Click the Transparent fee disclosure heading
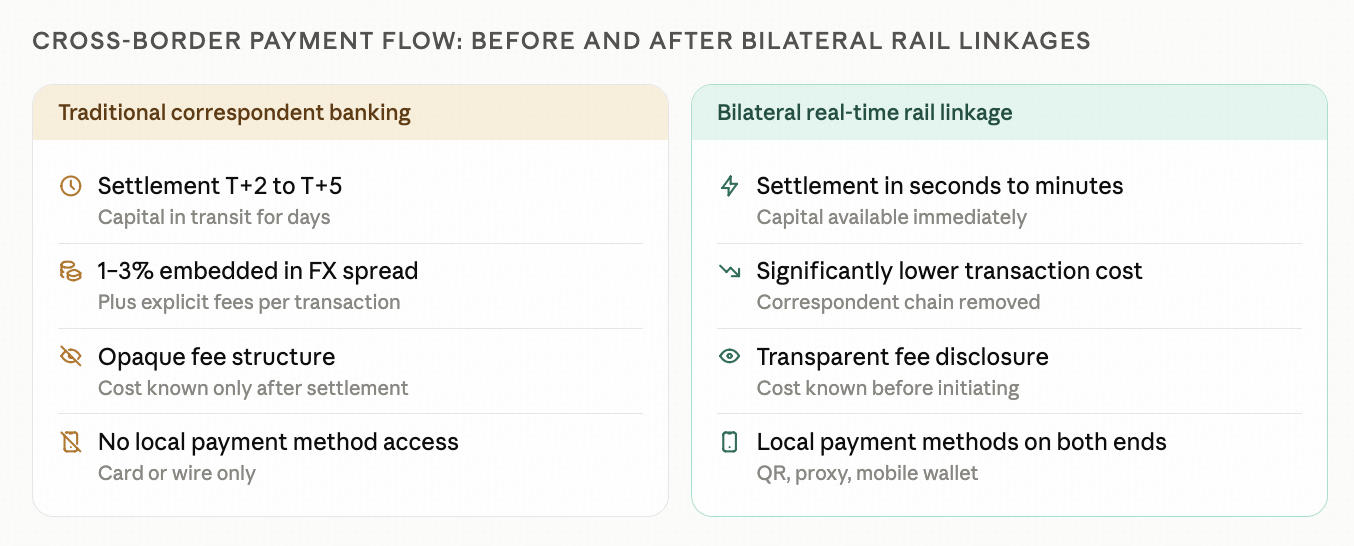The height and width of the screenshot is (546, 1354). pos(903,357)
